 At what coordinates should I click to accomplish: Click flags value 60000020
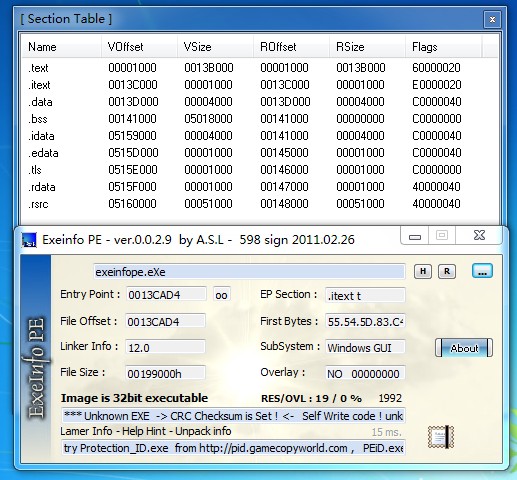tap(436, 68)
